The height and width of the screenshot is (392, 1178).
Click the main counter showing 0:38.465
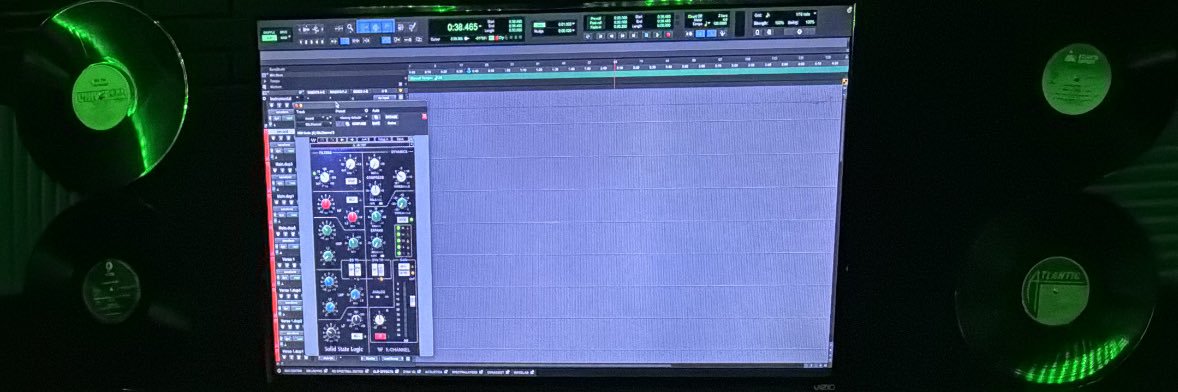click(x=462, y=26)
